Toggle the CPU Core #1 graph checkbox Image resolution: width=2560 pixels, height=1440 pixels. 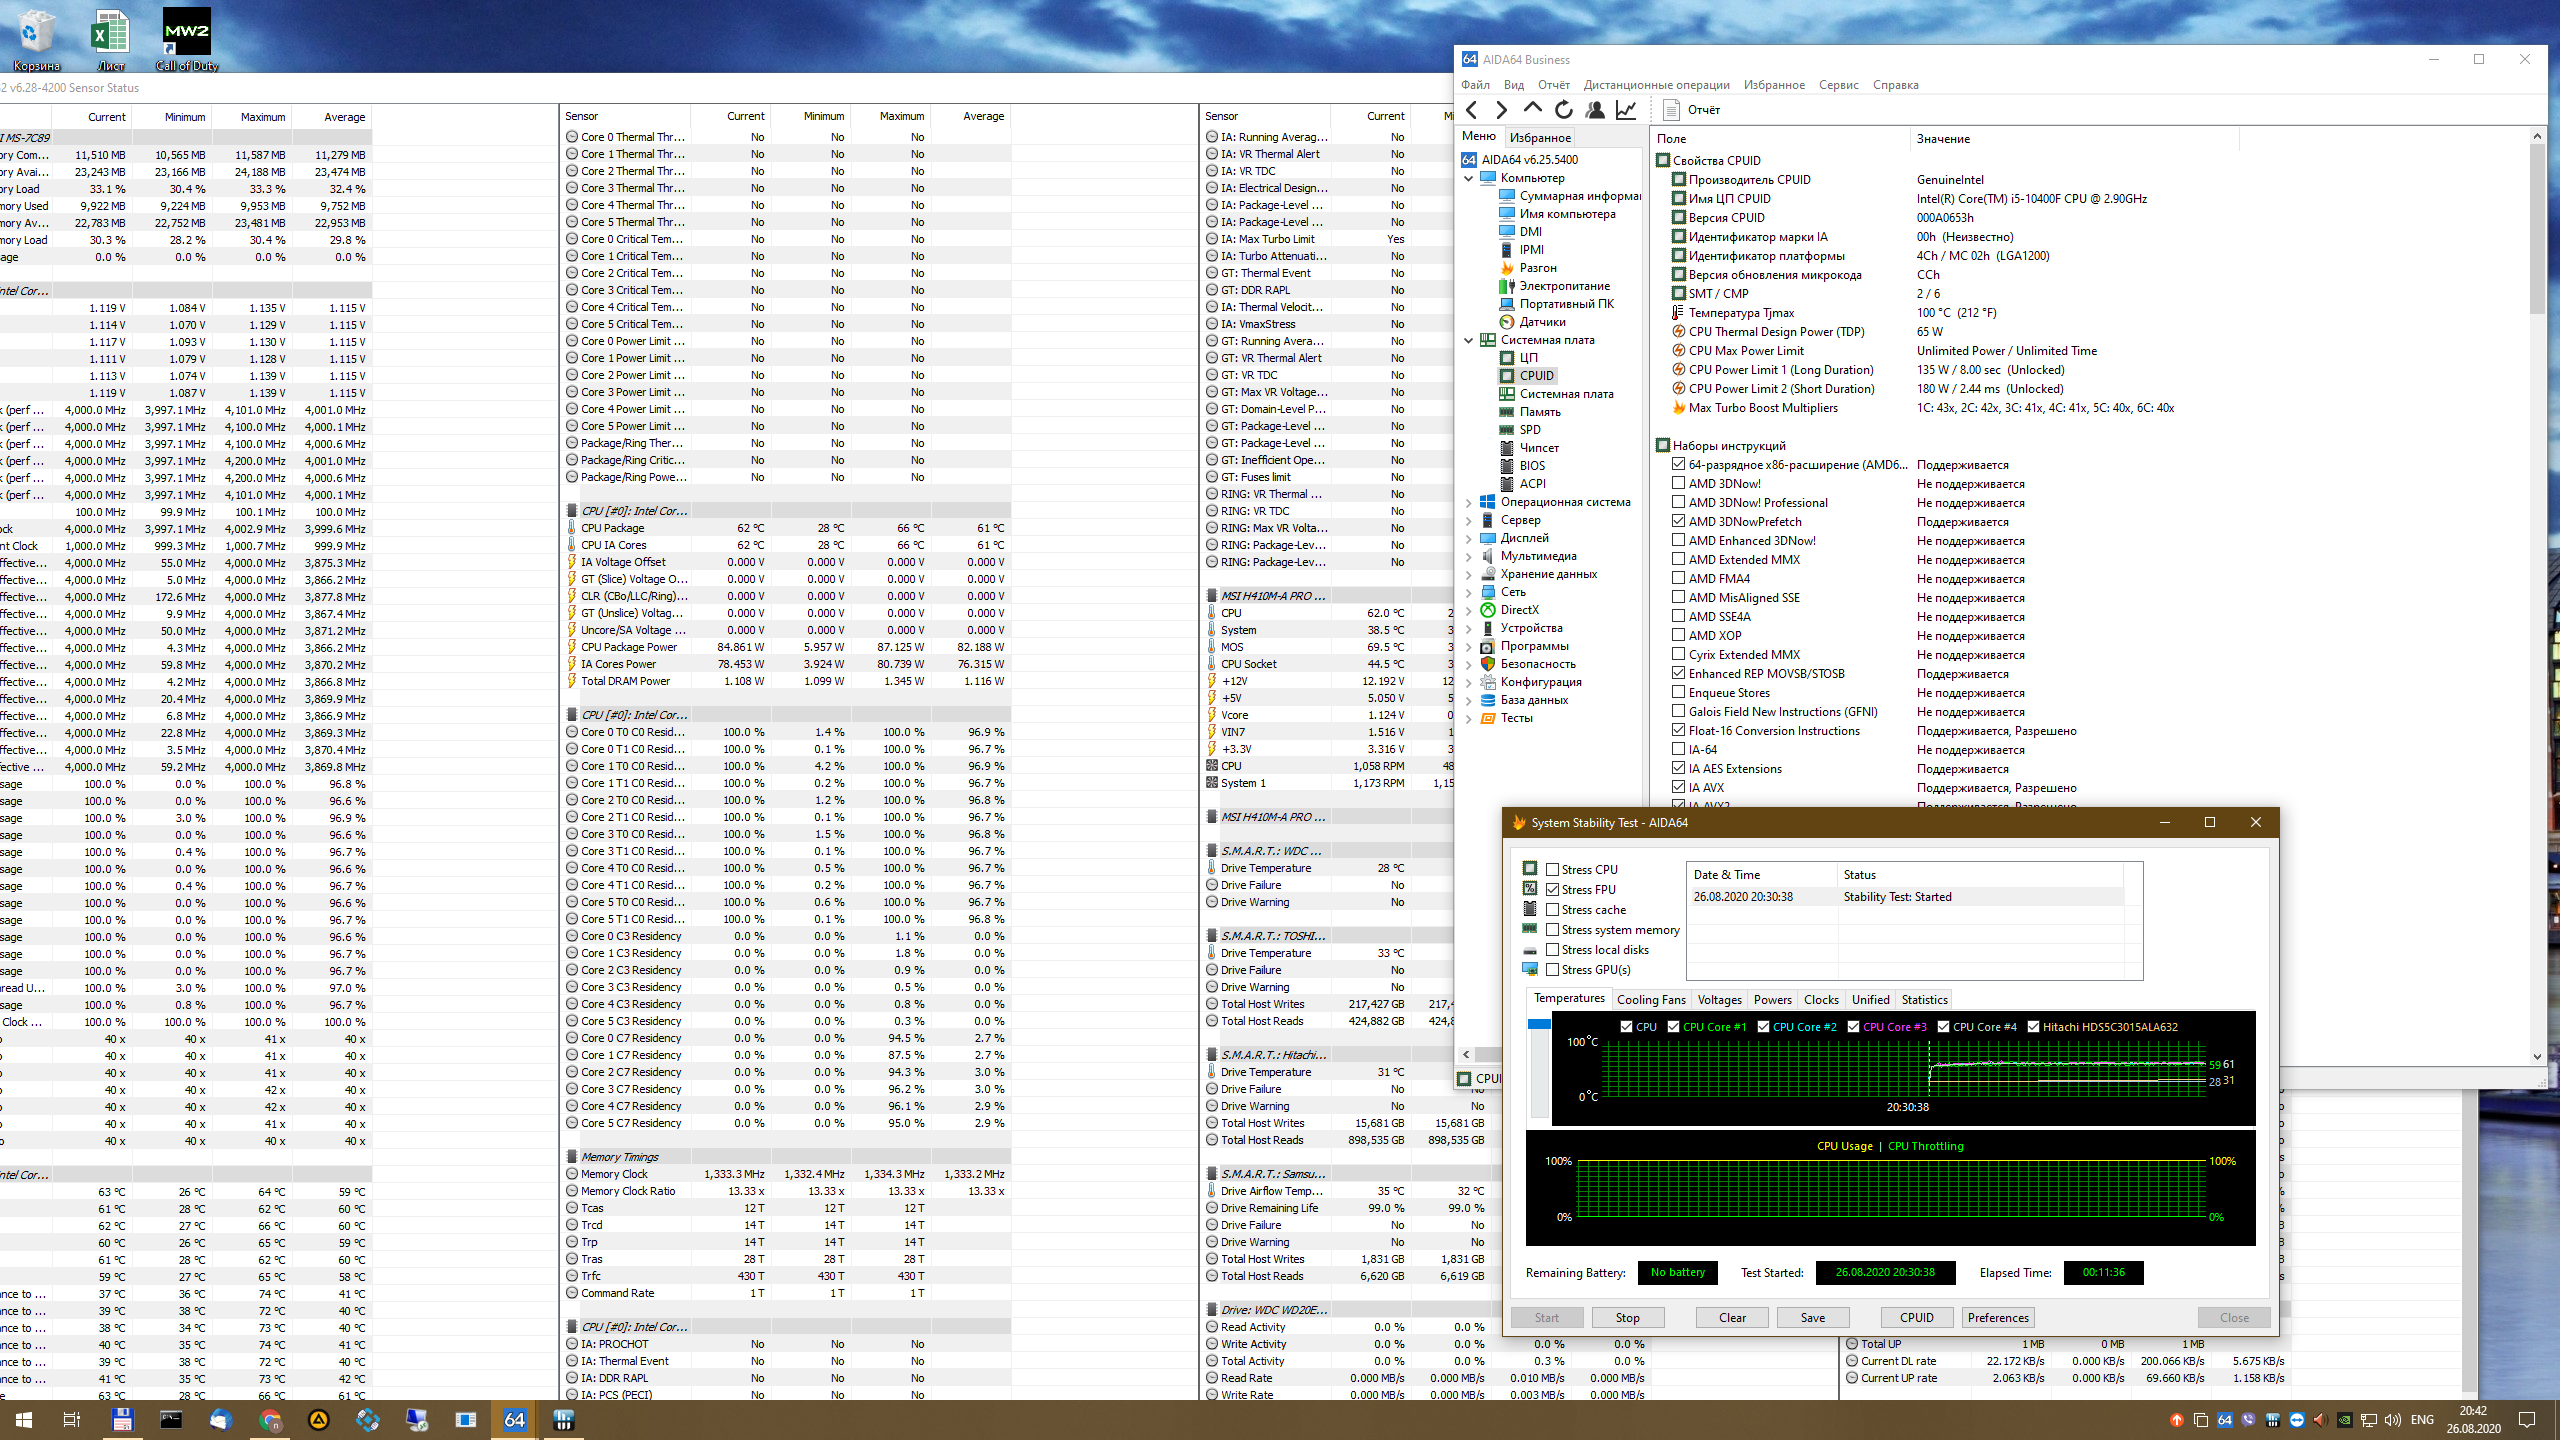click(1673, 1027)
